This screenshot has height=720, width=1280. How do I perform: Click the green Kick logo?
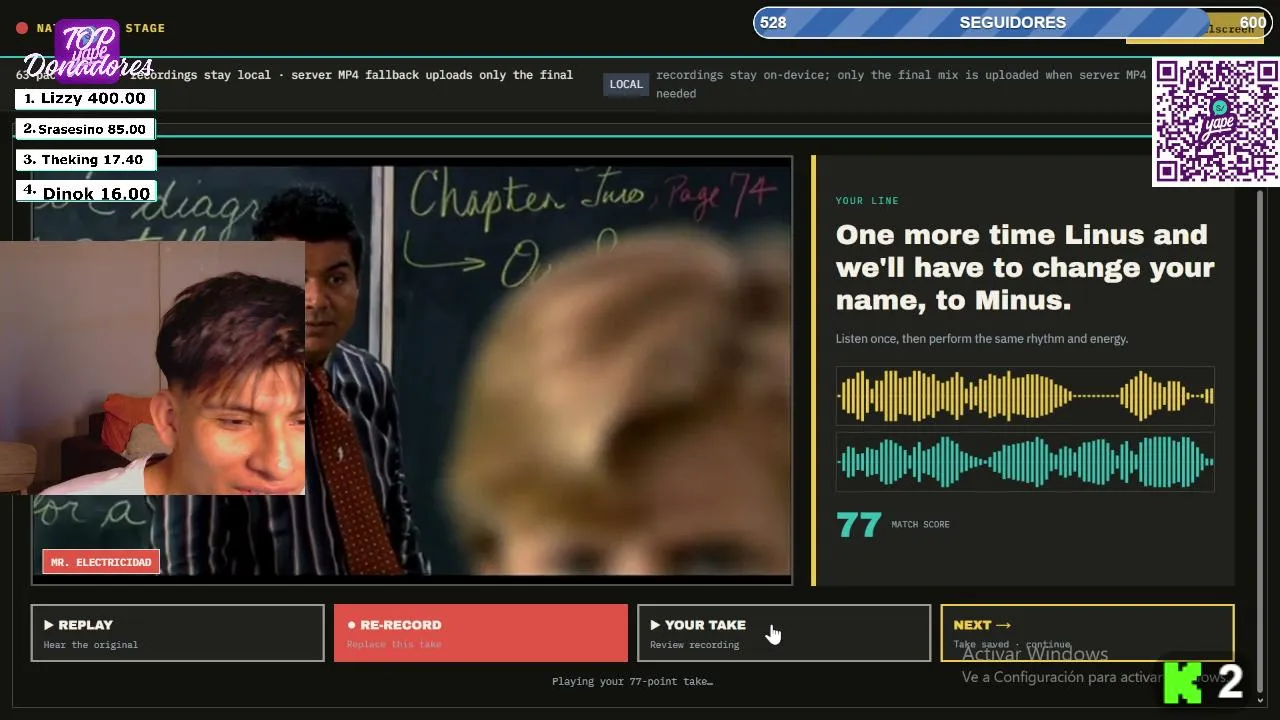1183,682
